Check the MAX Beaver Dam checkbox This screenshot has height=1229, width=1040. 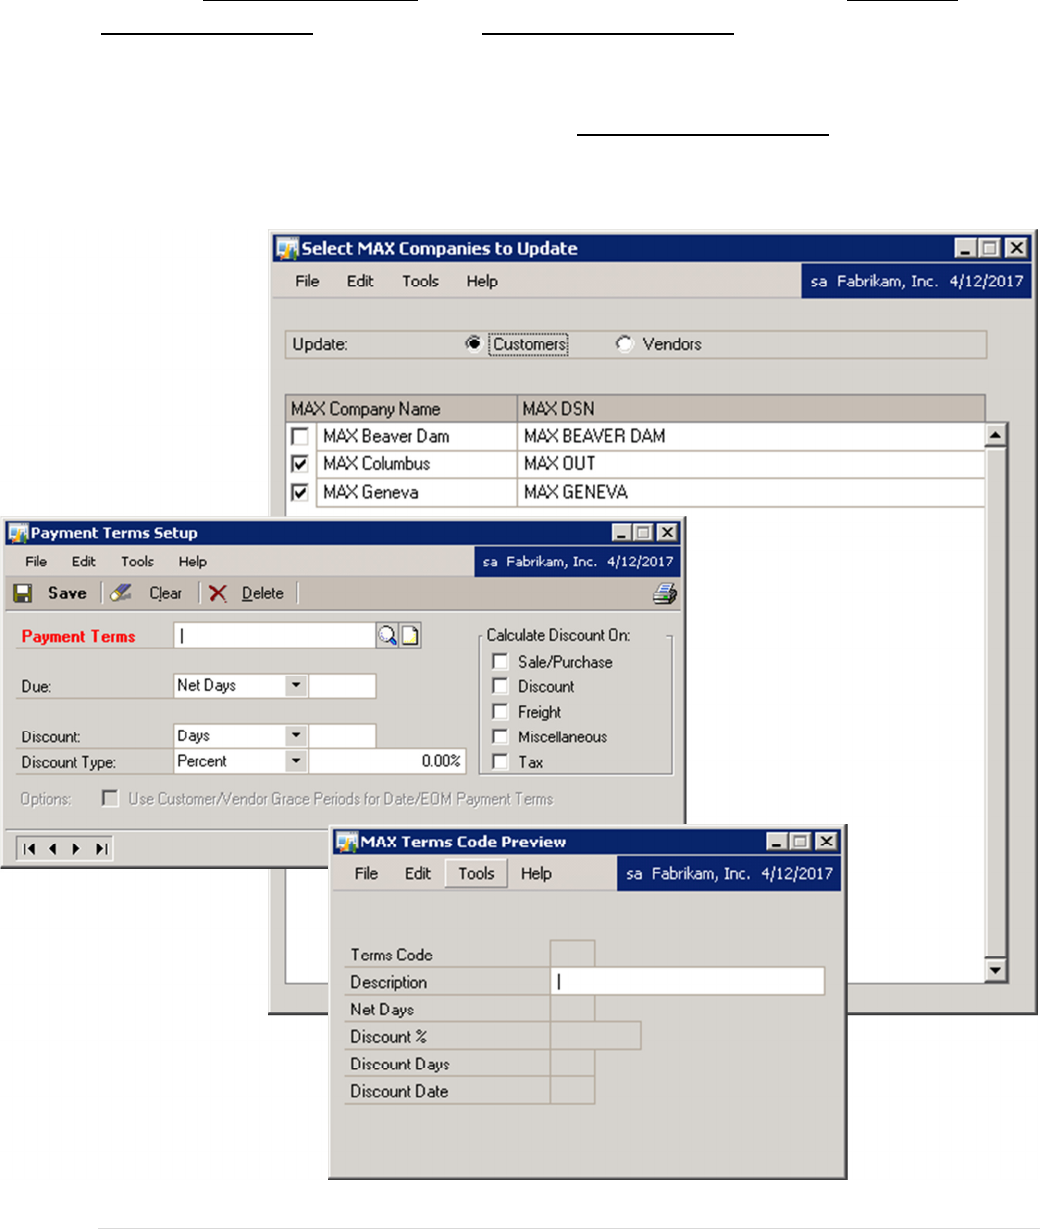tap(299, 436)
